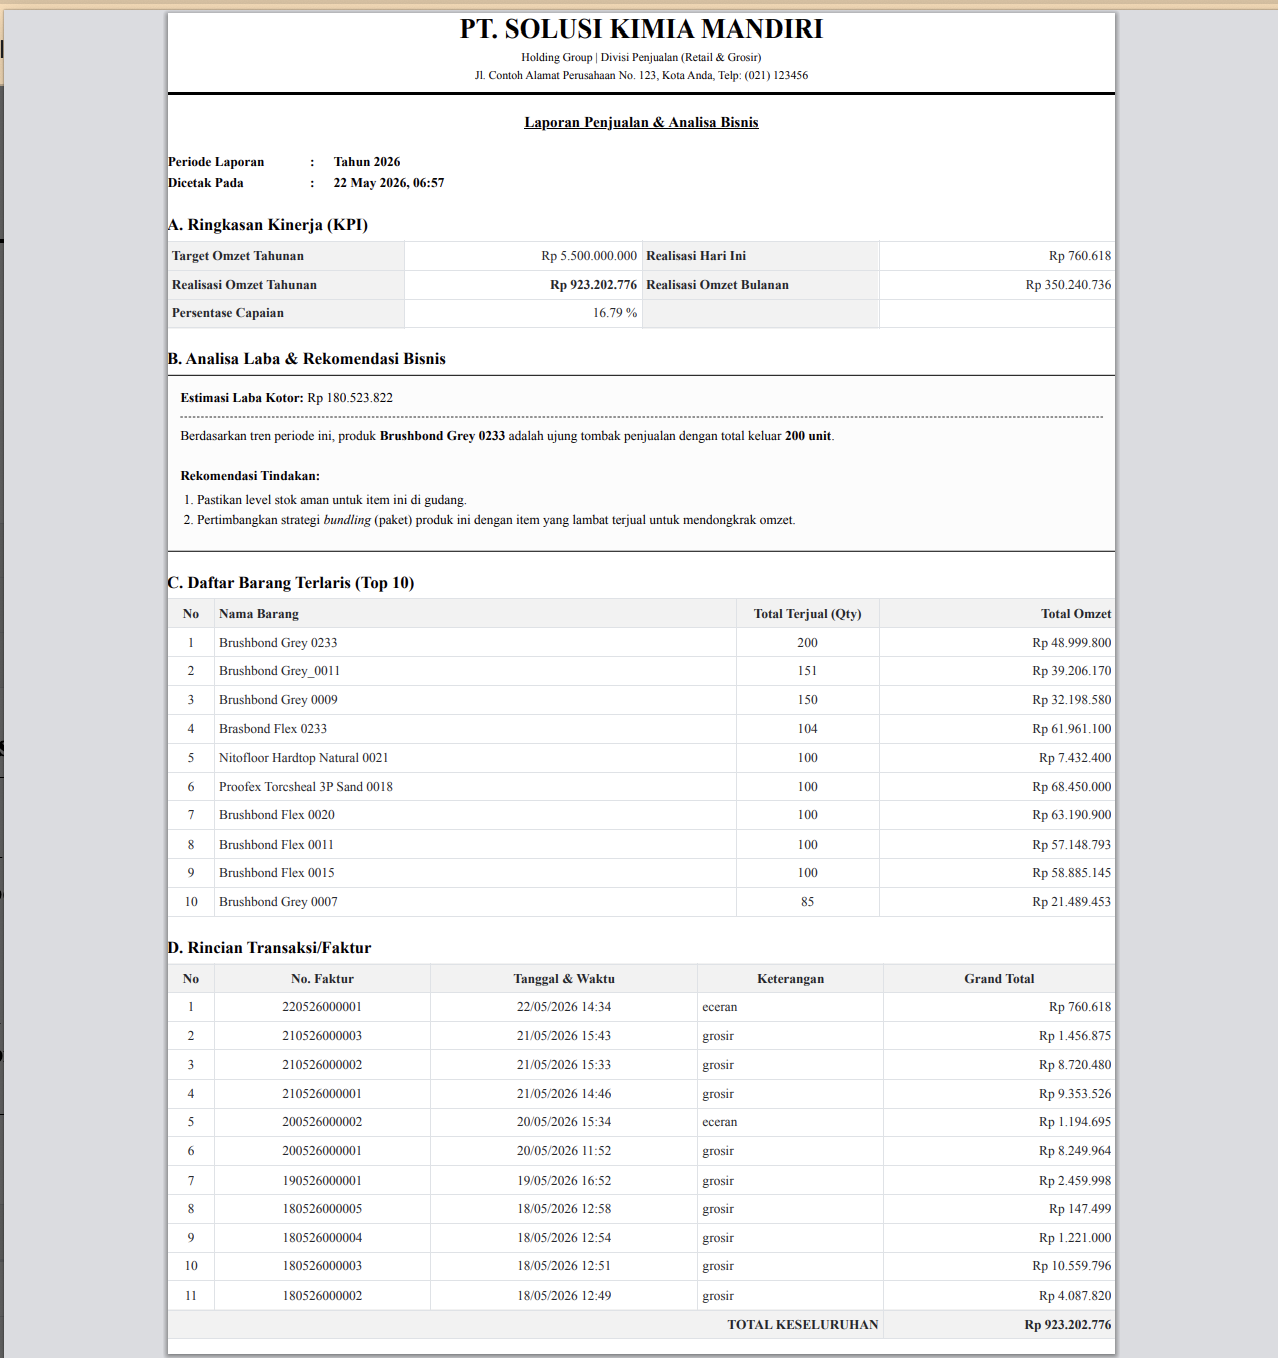Click the 'Rekomendasi Tindakan:' label
Image resolution: width=1278 pixels, height=1358 pixels.
[250, 476]
